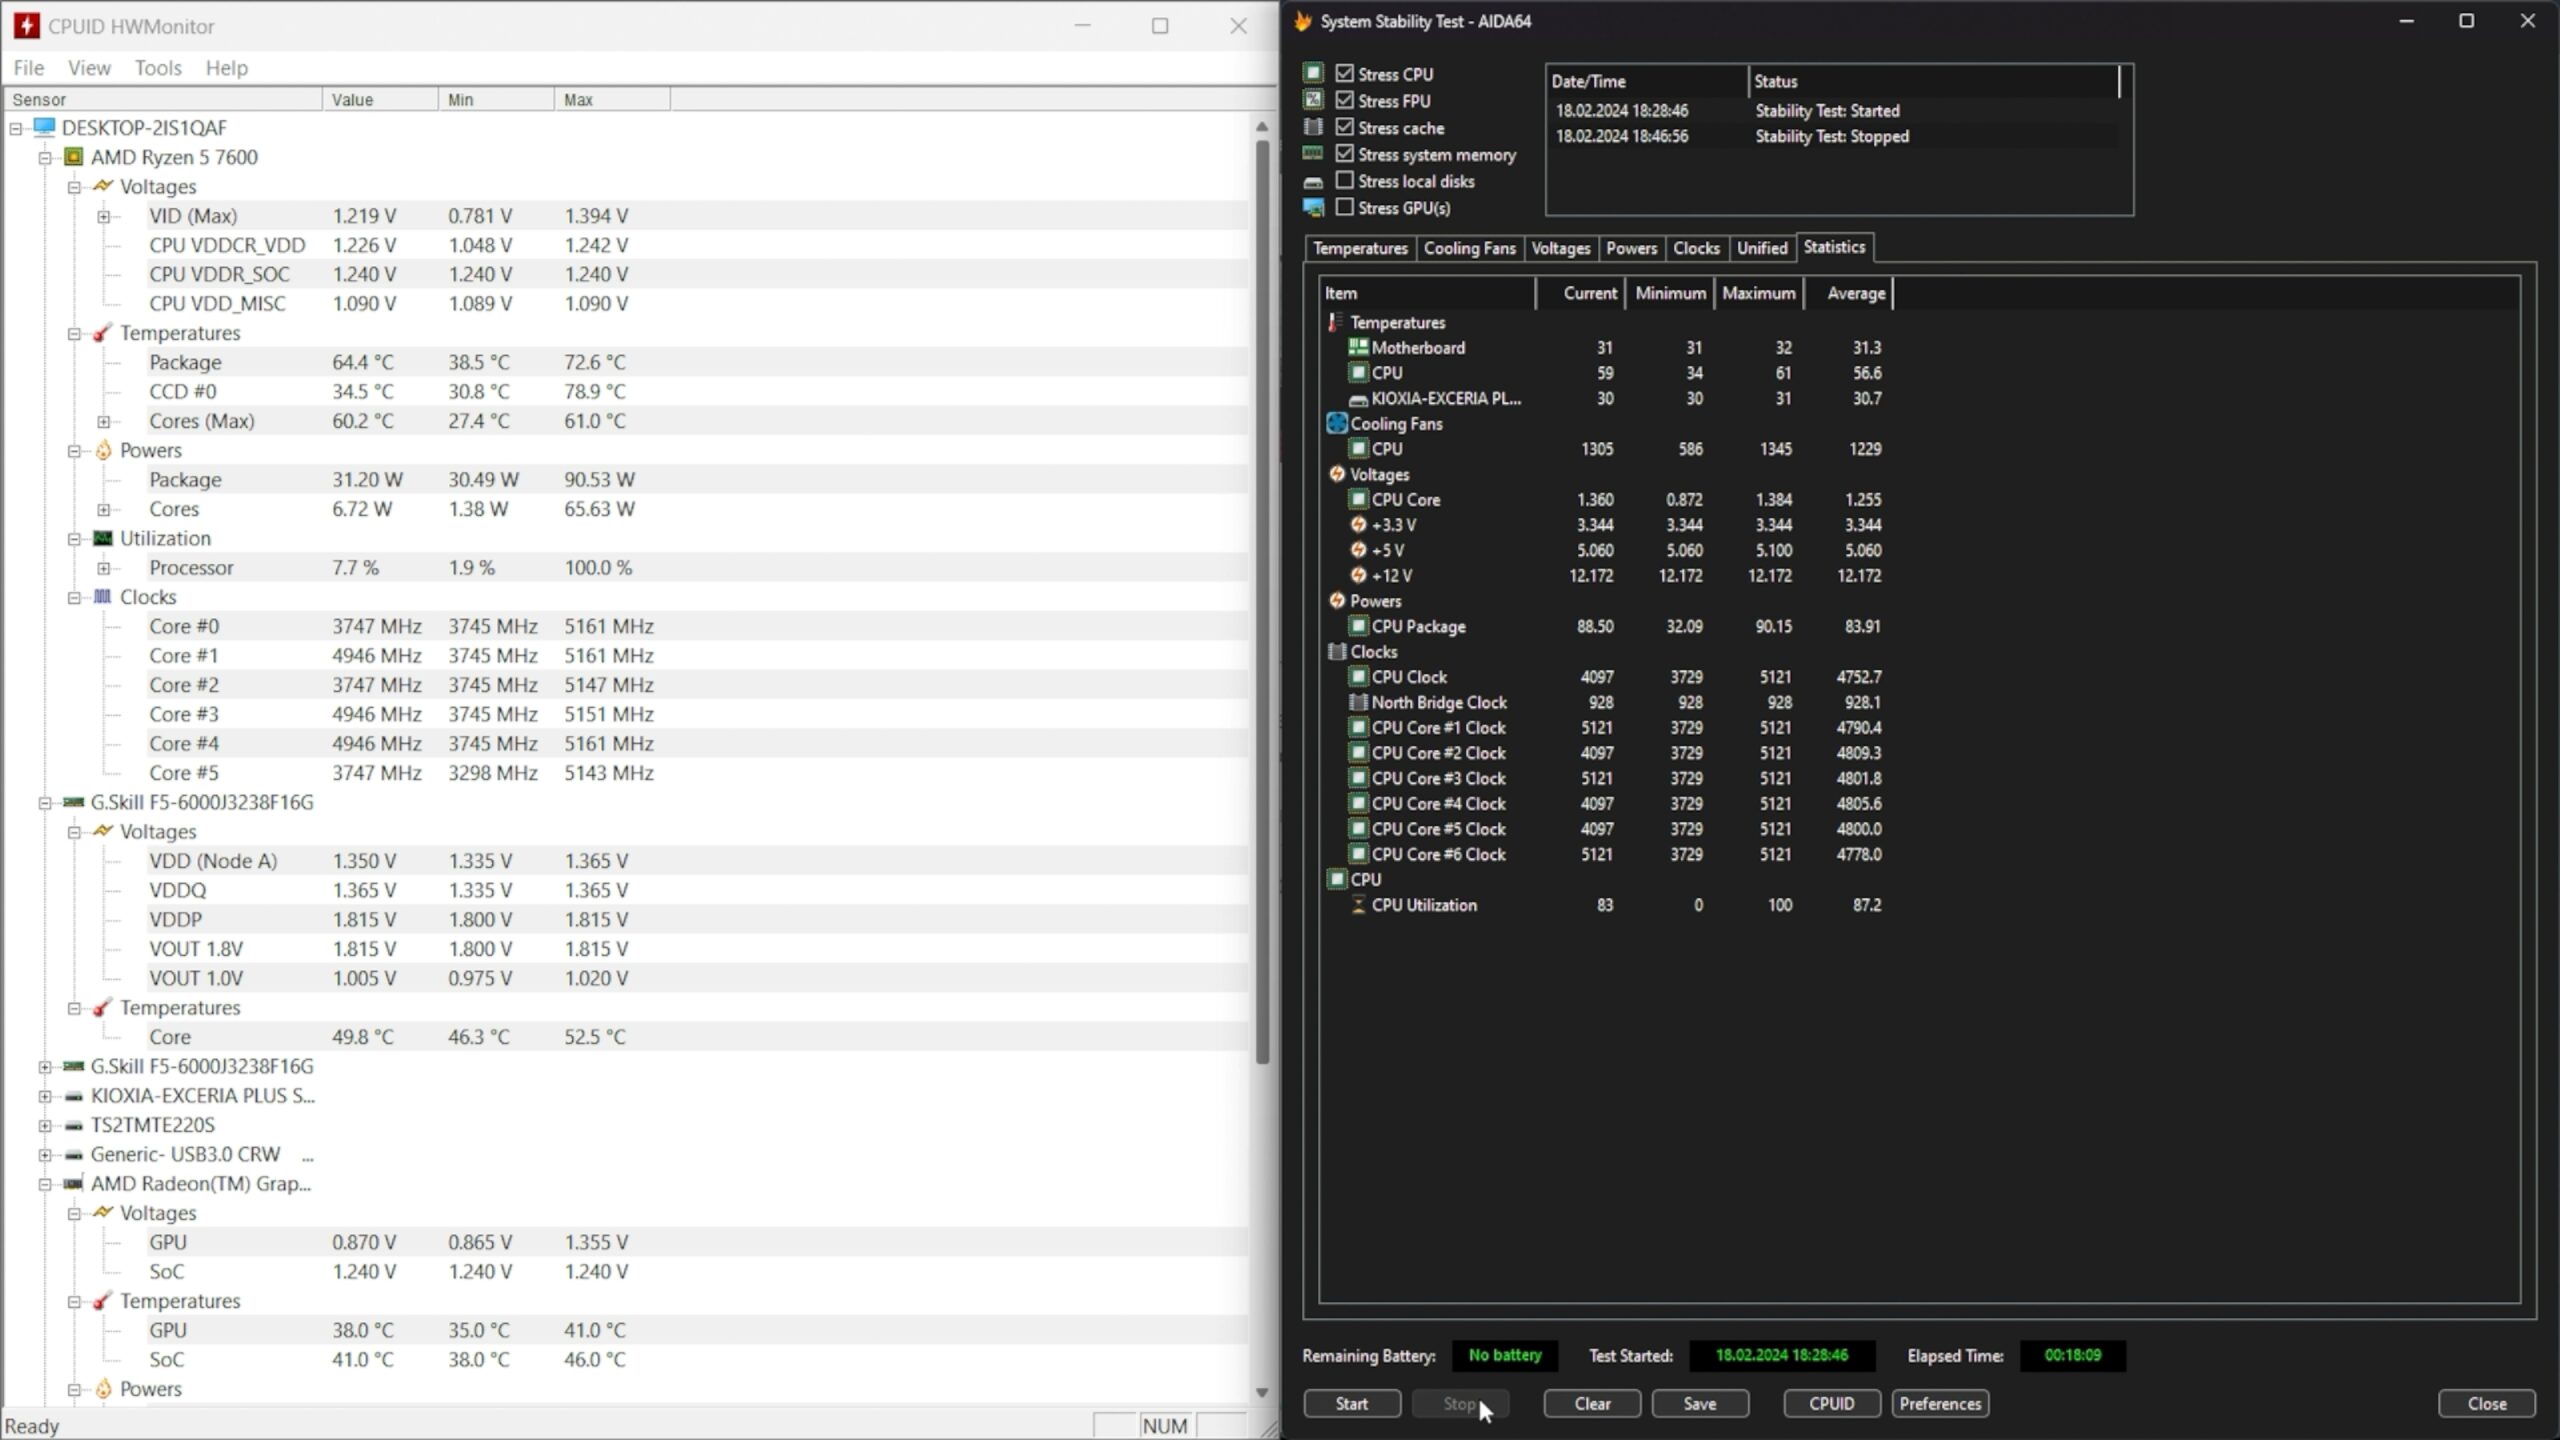Click the Max column header in HWMonitor
Screen dimensions: 2560x1440
click(611, 100)
